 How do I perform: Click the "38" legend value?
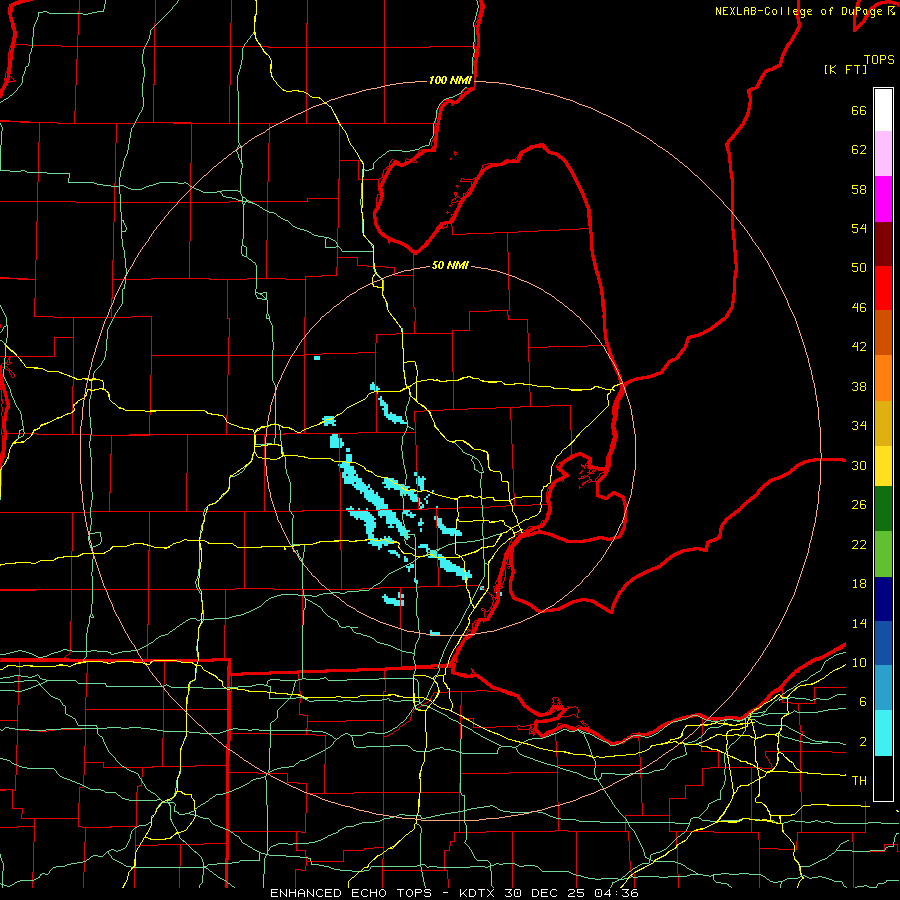[x=859, y=386]
